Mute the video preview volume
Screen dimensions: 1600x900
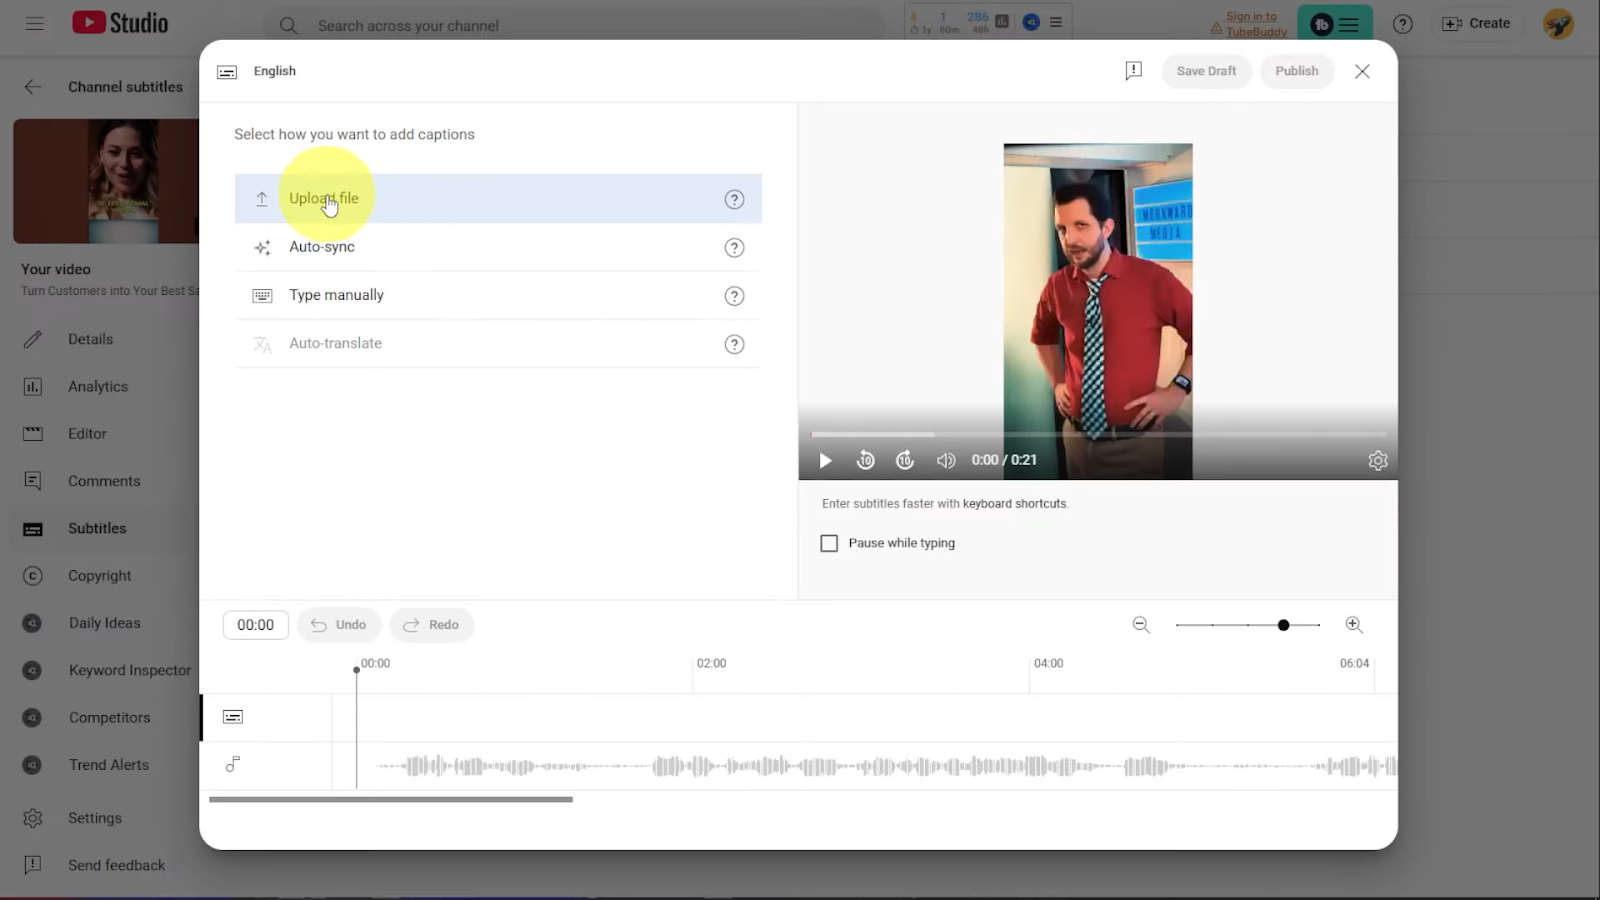tap(945, 460)
